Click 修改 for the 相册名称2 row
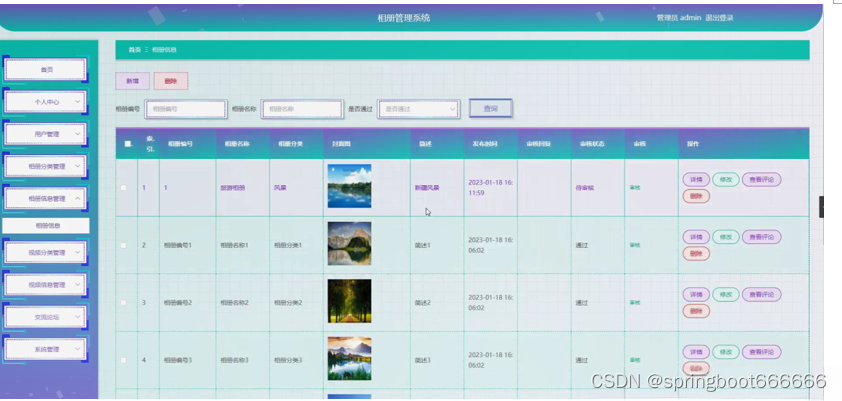The height and width of the screenshot is (401, 842). coord(726,295)
